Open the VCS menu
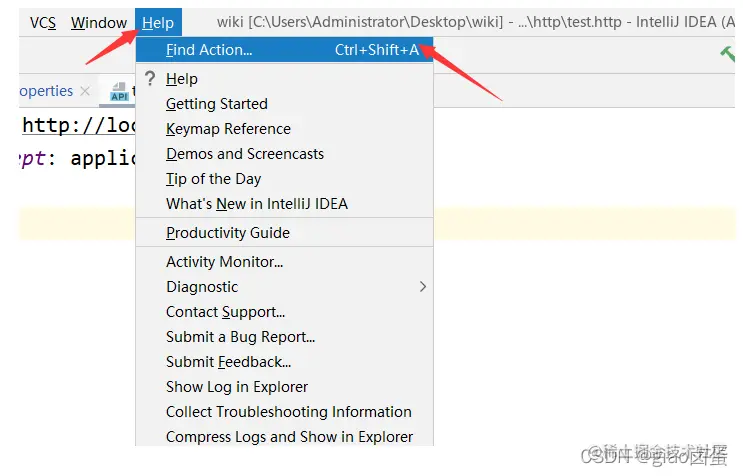743x476 pixels. click(x=43, y=22)
